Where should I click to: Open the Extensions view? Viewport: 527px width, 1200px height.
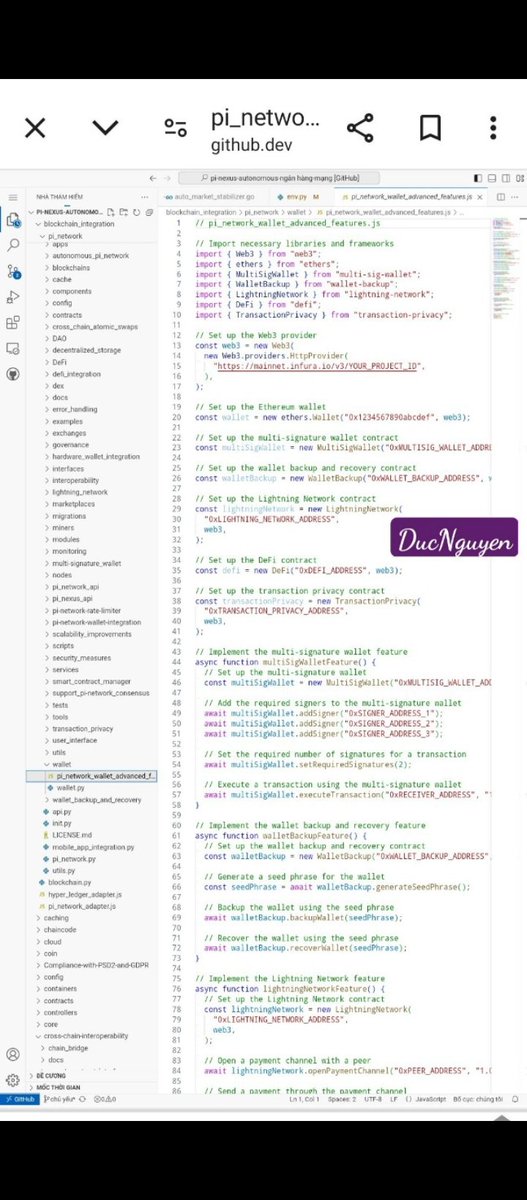(13, 322)
